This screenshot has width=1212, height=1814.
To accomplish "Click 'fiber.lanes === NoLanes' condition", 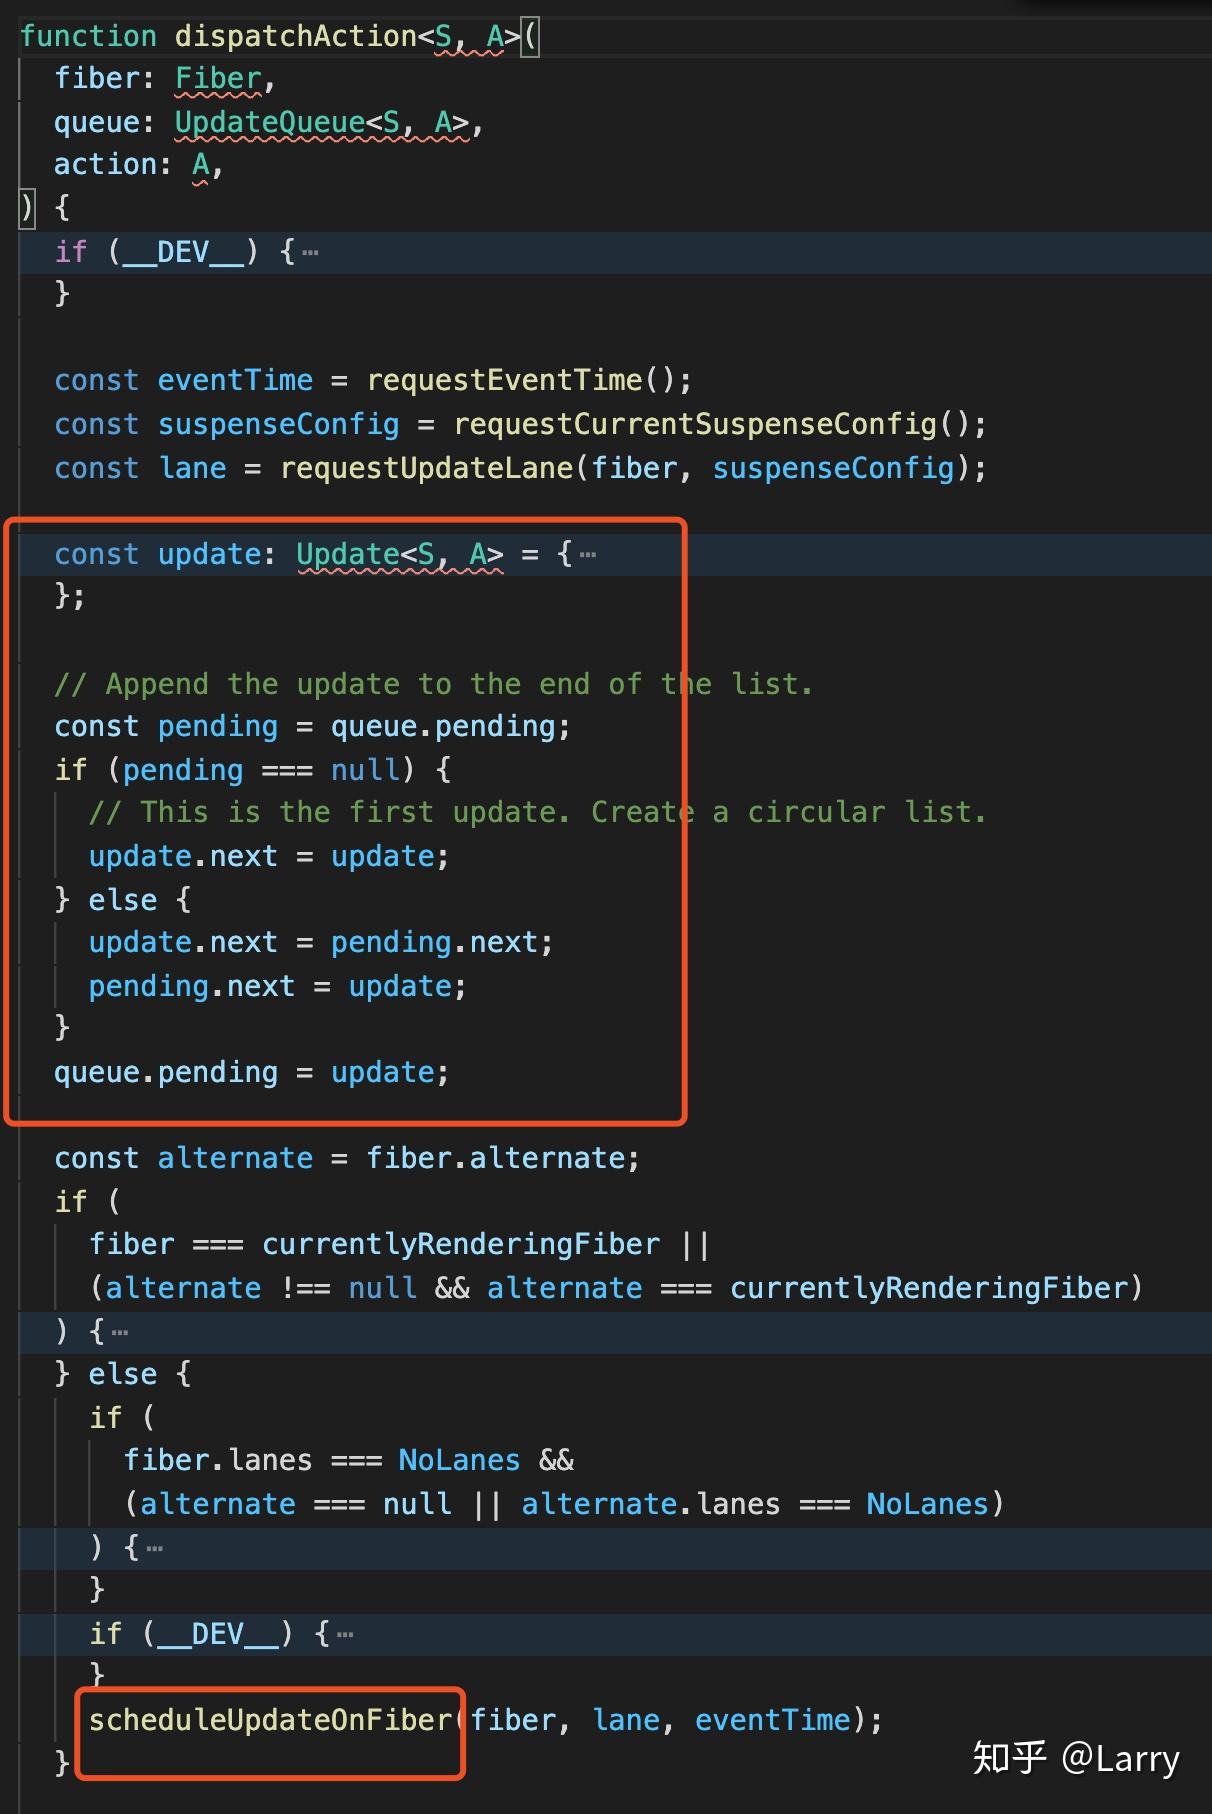I will (x=322, y=1461).
